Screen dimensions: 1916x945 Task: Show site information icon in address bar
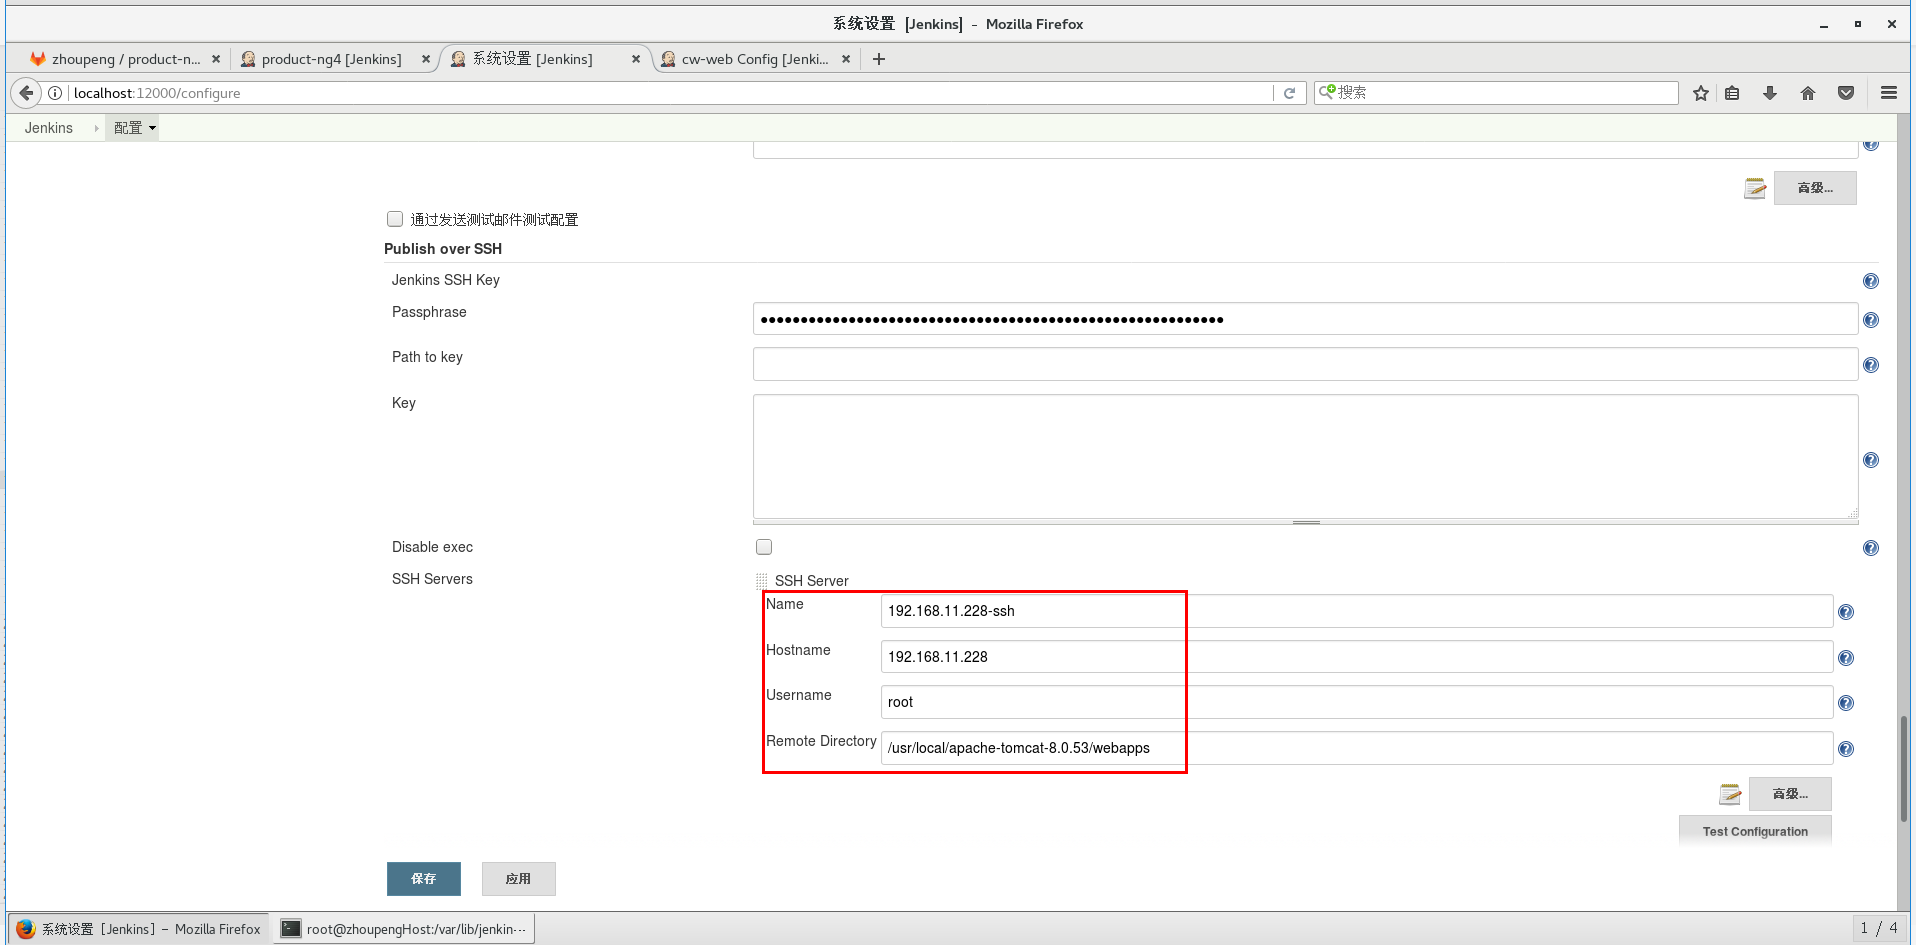[55, 93]
